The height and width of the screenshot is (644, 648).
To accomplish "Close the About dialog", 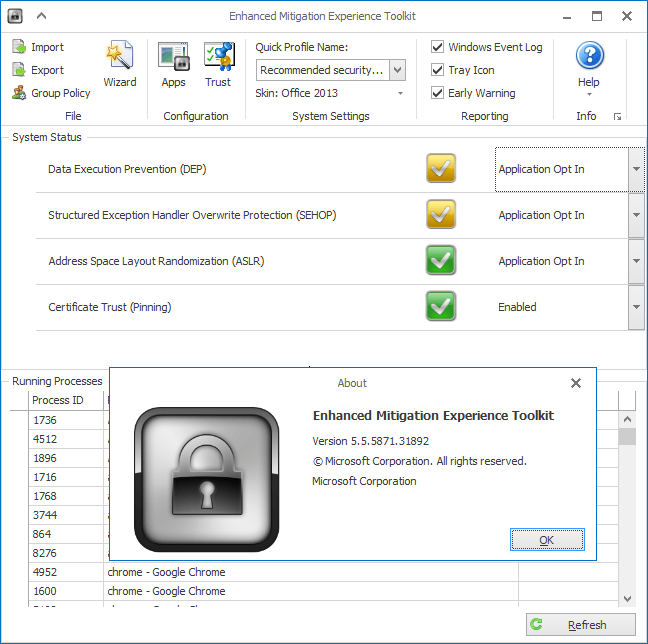I will click(576, 383).
